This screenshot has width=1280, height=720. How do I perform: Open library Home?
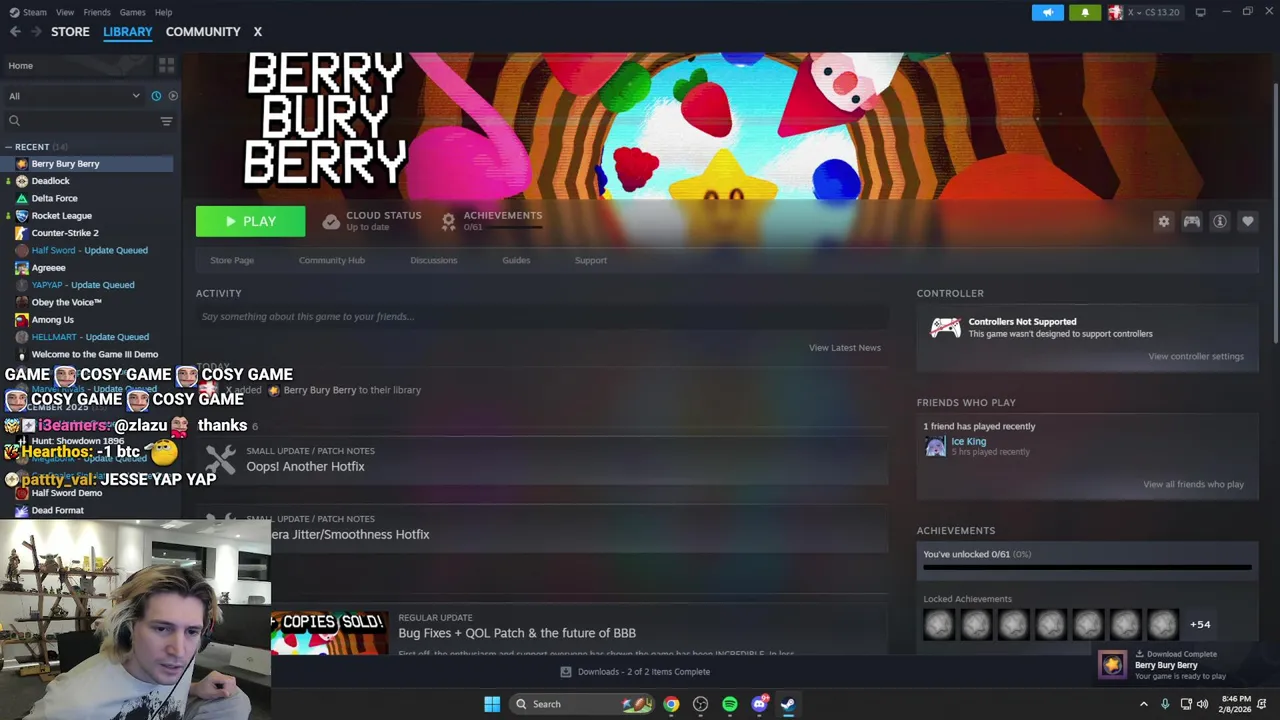[x=20, y=65]
